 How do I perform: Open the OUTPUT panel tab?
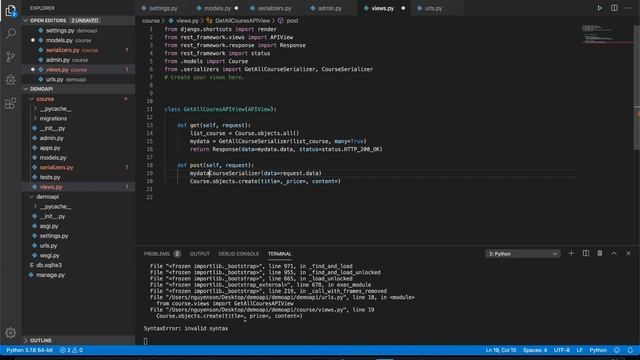pos(200,254)
